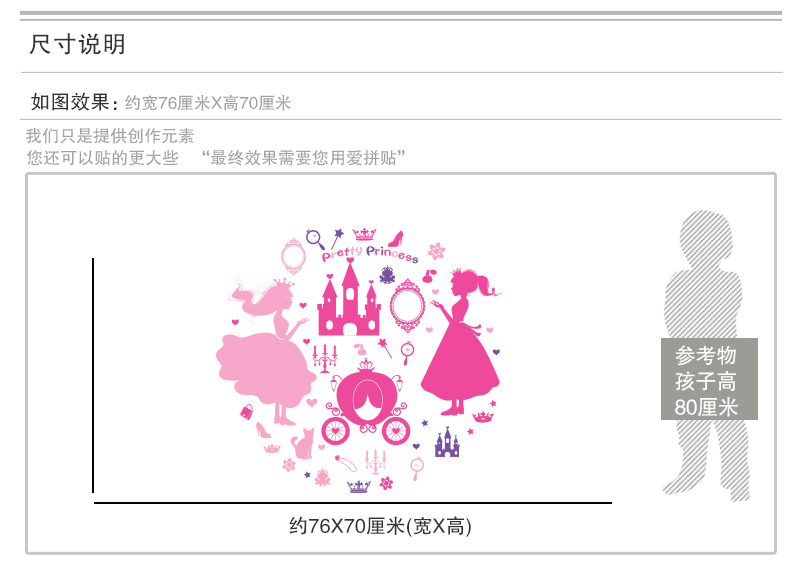This screenshot has height=568, width=790.
Task: Click the pumpkin carriage graphic
Action: tap(366, 402)
